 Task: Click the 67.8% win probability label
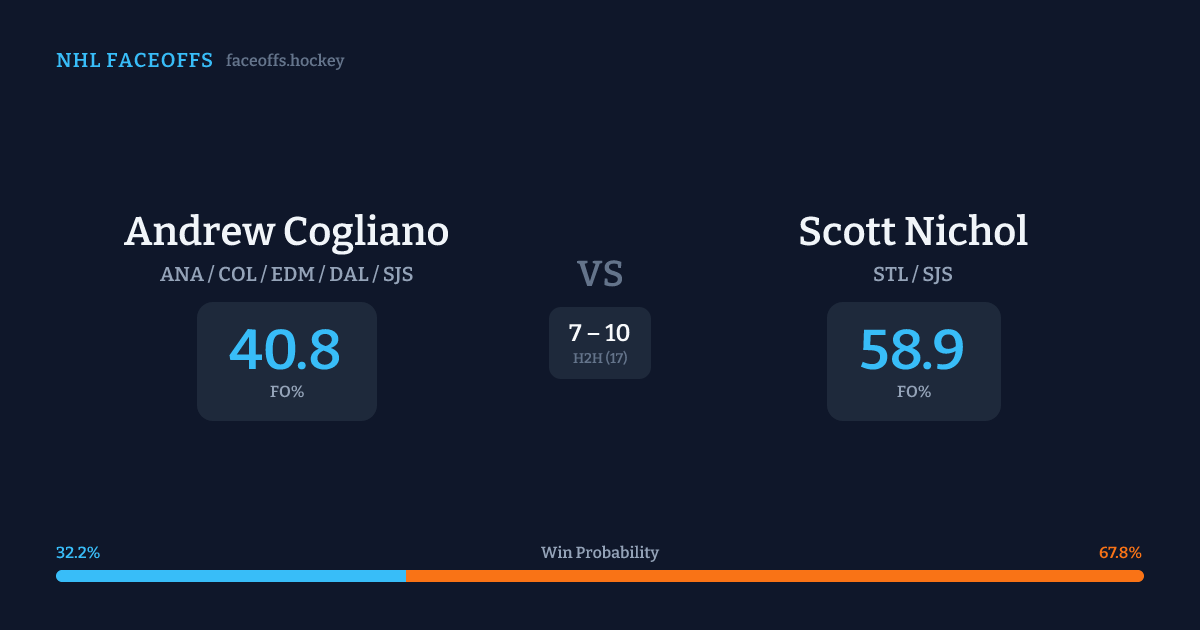tap(1120, 553)
